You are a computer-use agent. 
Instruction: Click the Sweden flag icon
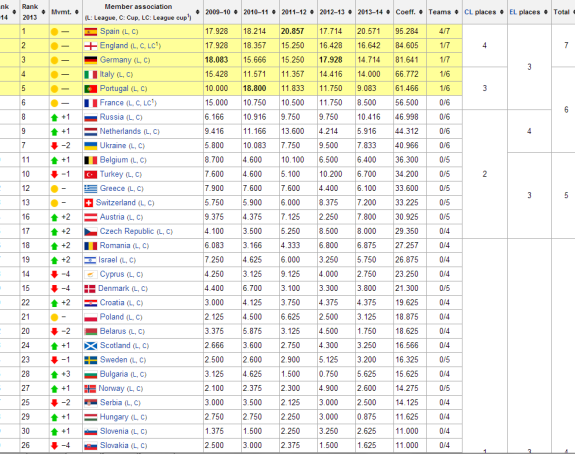pos(91,360)
